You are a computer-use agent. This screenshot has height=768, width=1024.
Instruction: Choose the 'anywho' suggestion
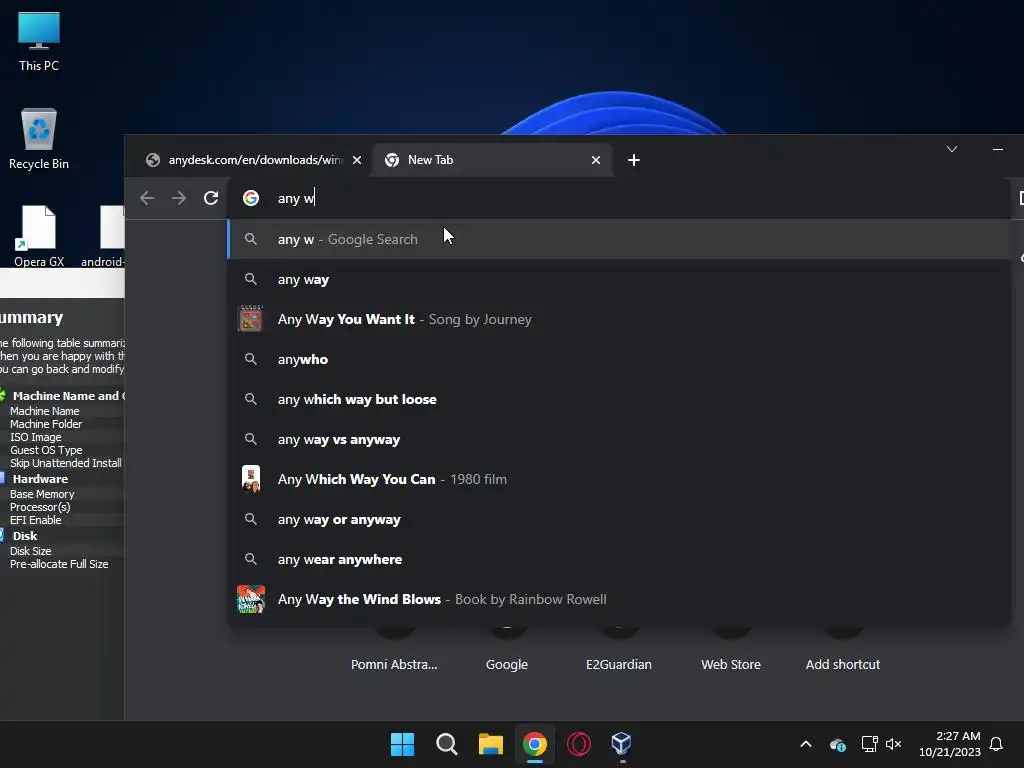(619, 359)
